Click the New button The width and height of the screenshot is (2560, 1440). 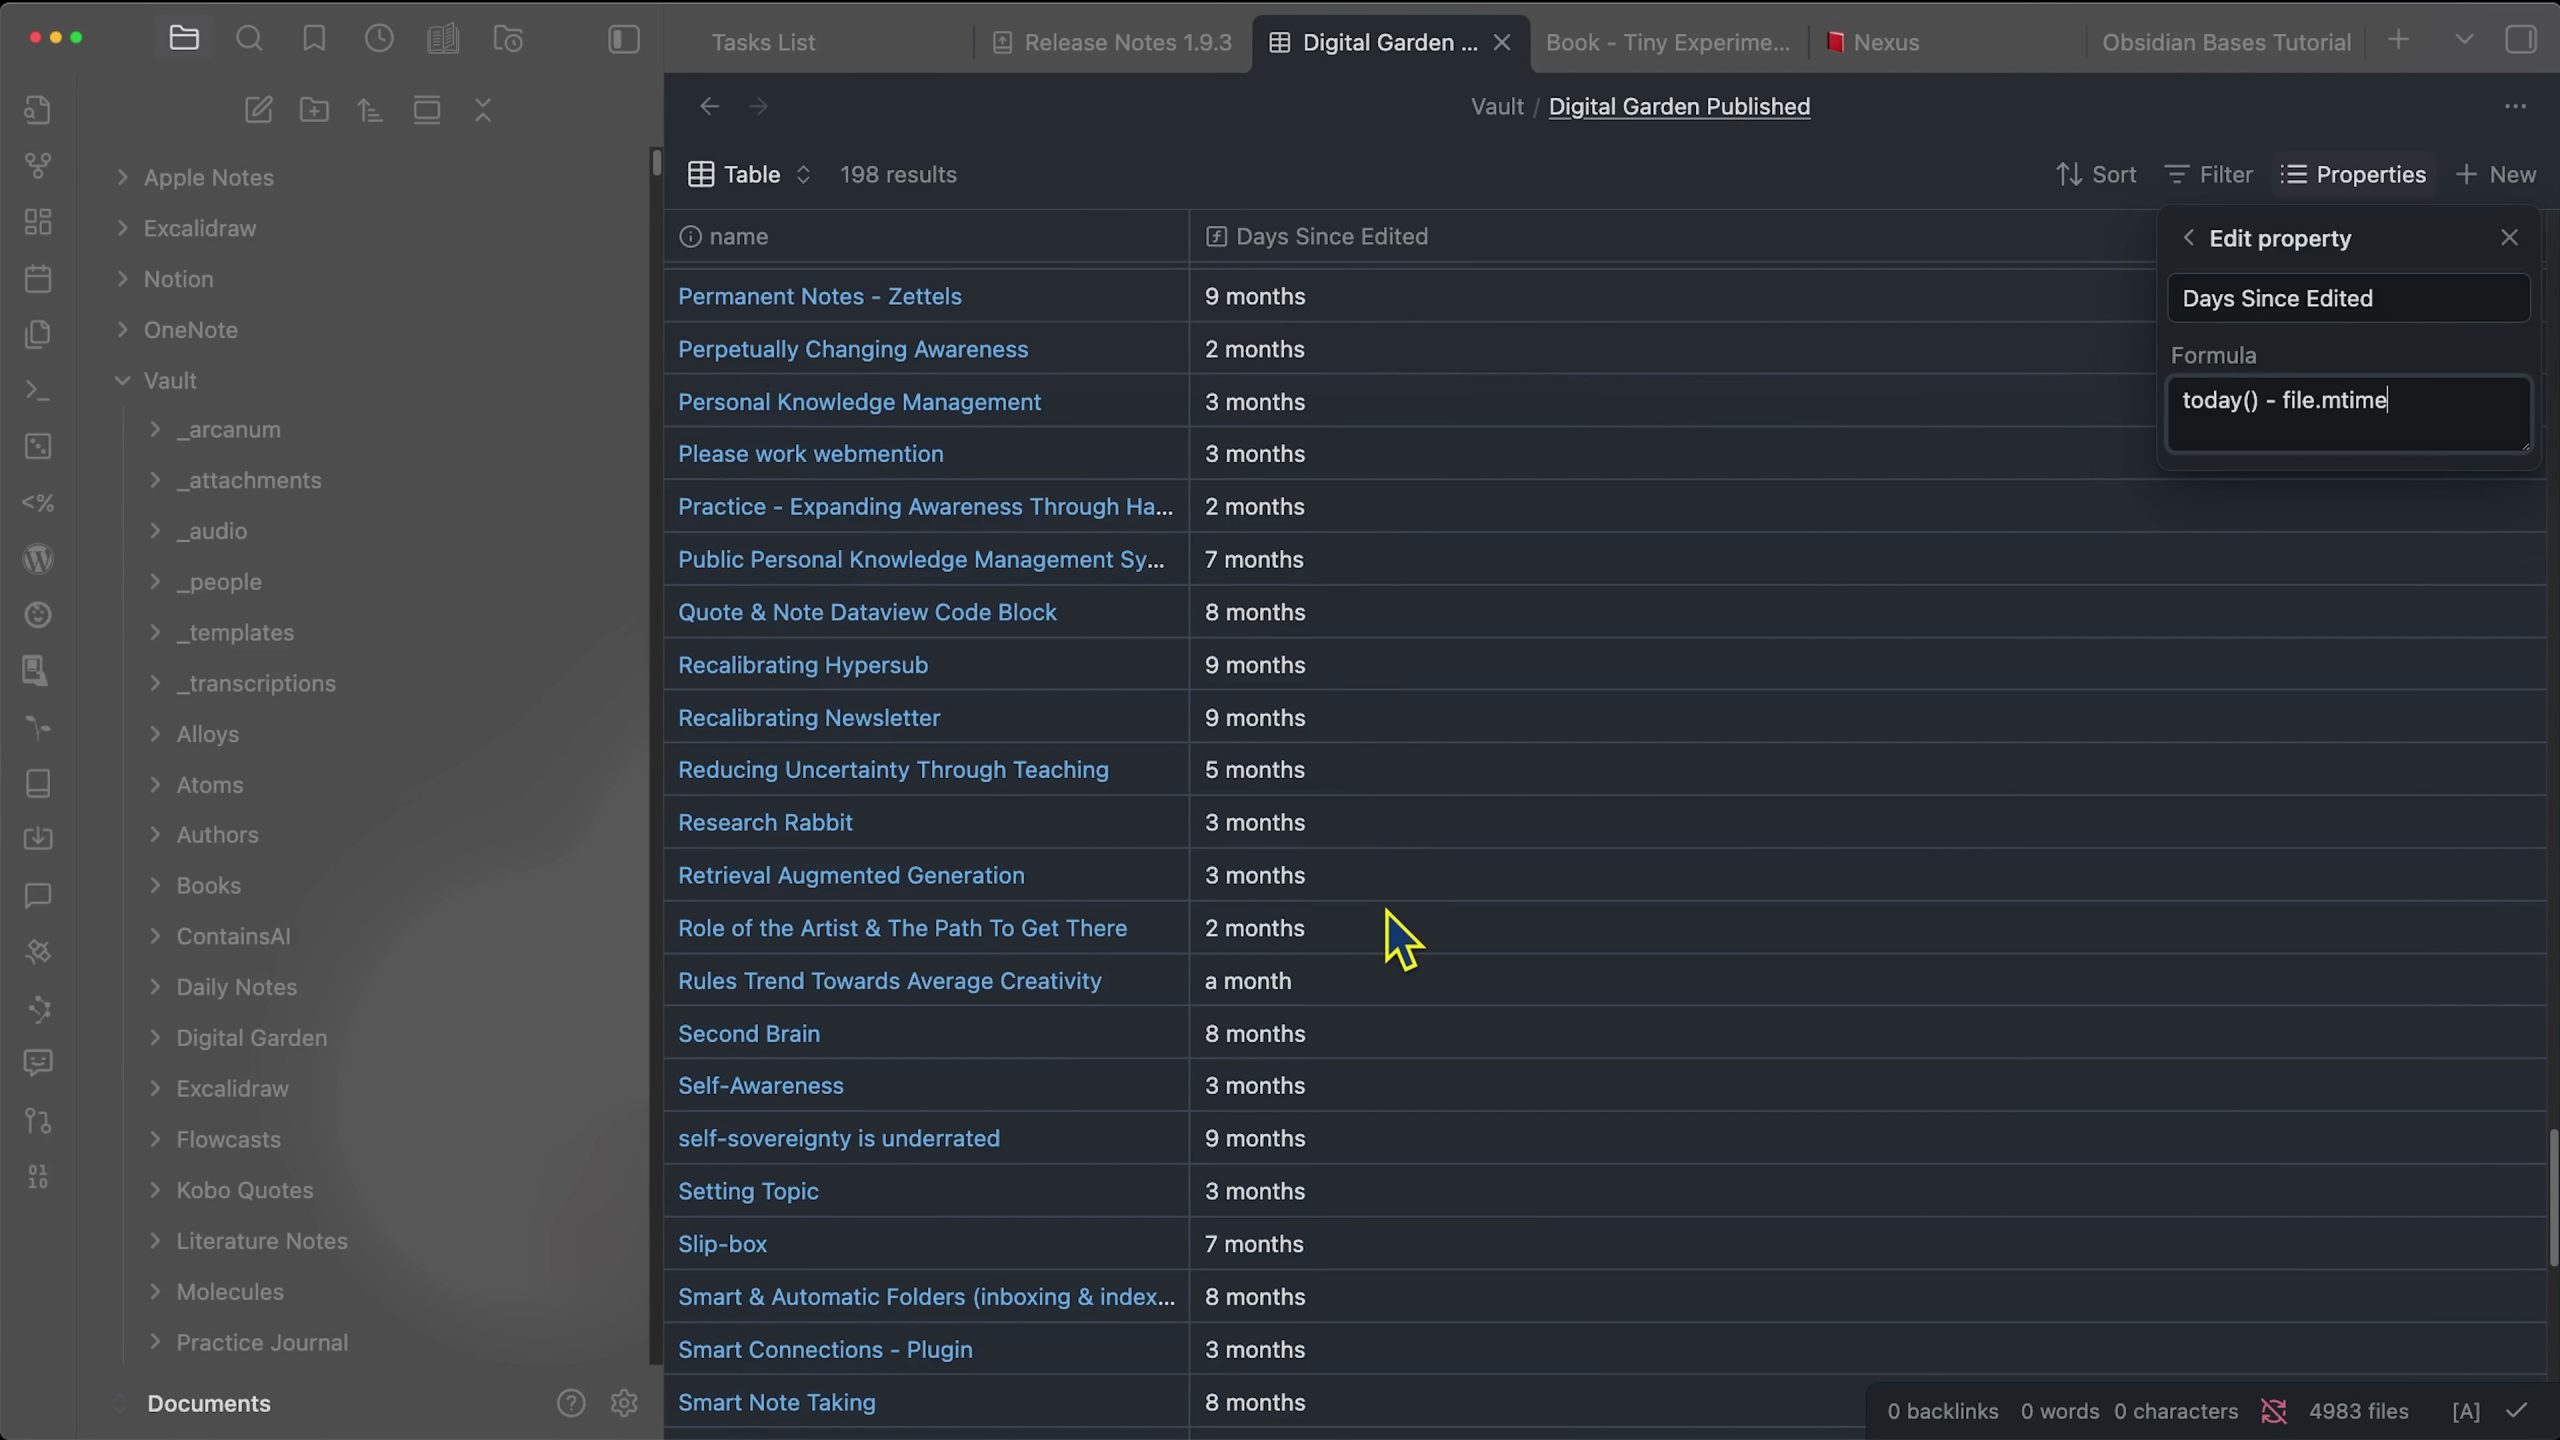2496,174
